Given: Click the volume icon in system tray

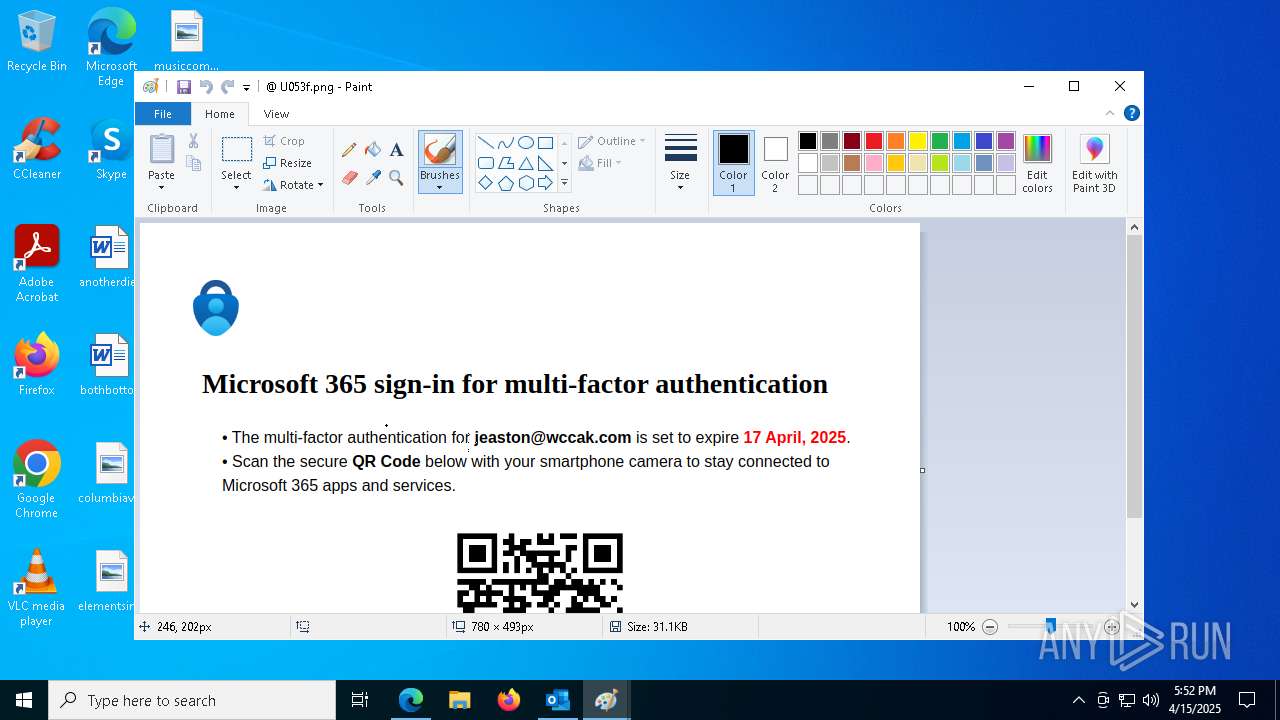Looking at the screenshot, I should 1150,700.
